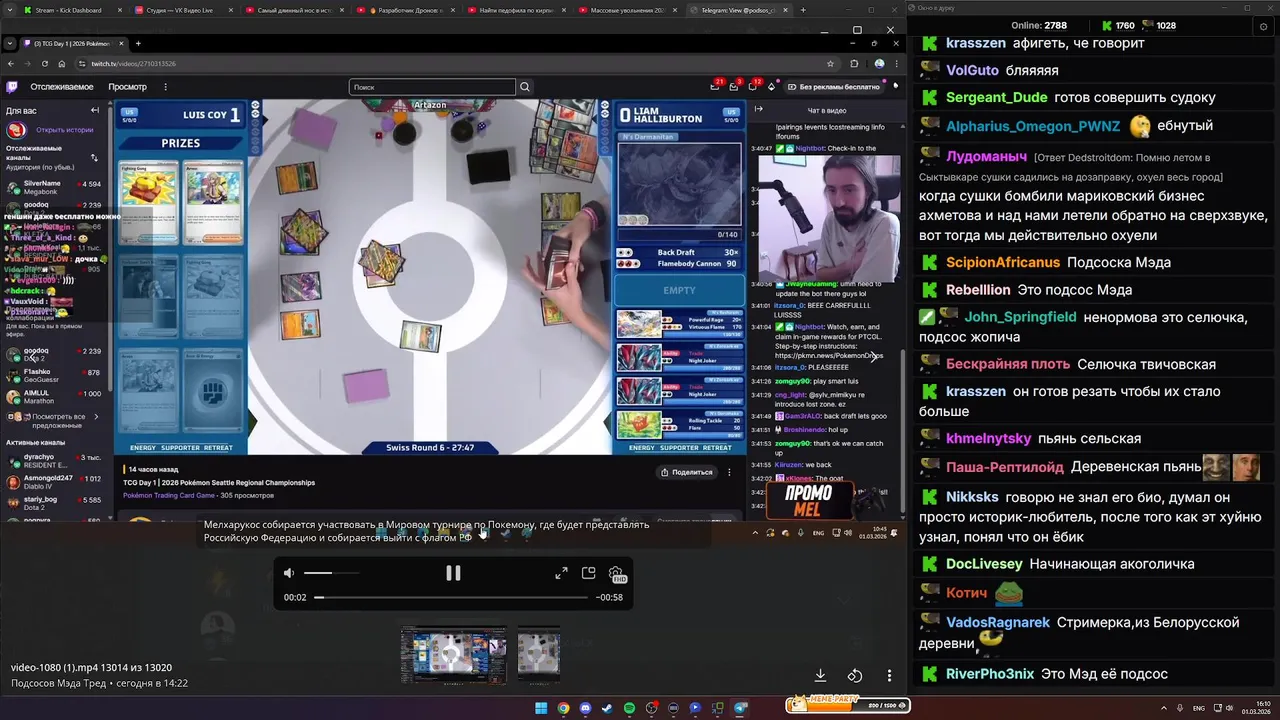Pause the playing Telegram video
Image resolution: width=1280 pixels, height=720 pixels.
click(453, 573)
